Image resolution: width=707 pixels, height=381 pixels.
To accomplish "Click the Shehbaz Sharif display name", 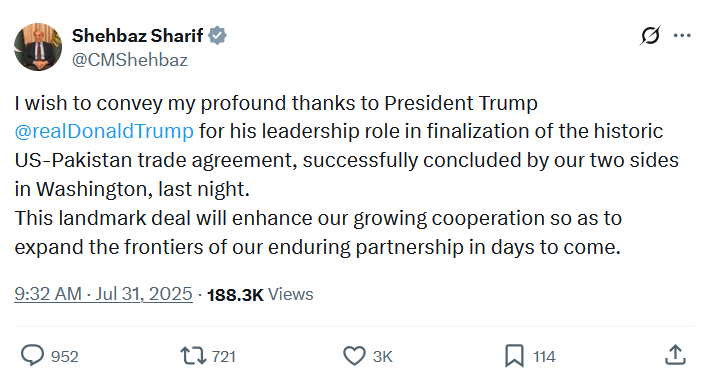I will click(138, 36).
